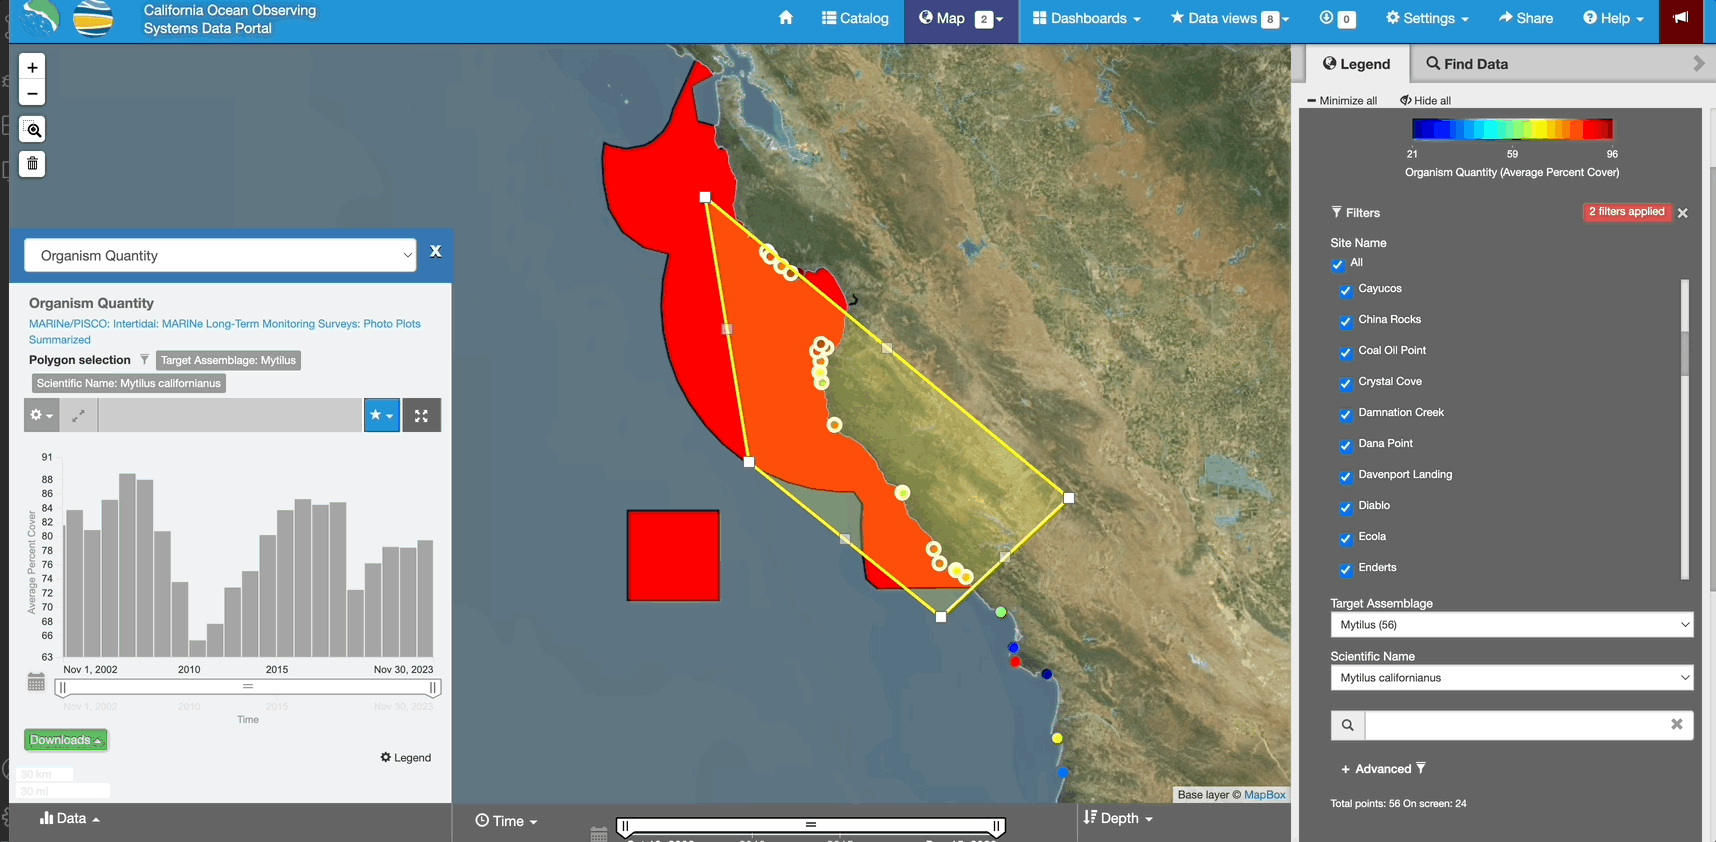Viewport: 1716px width, 842px height.
Task: Click the legend color scale bar
Action: (x=1511, y=129)
